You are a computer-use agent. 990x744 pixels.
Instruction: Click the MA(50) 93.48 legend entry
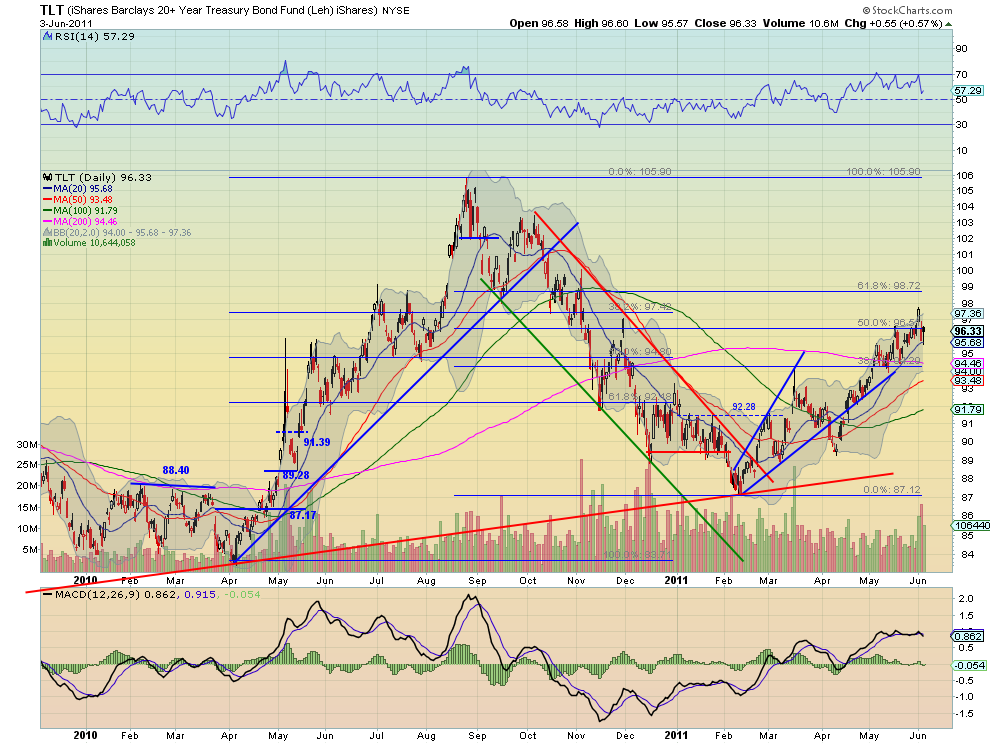point(83,200)
